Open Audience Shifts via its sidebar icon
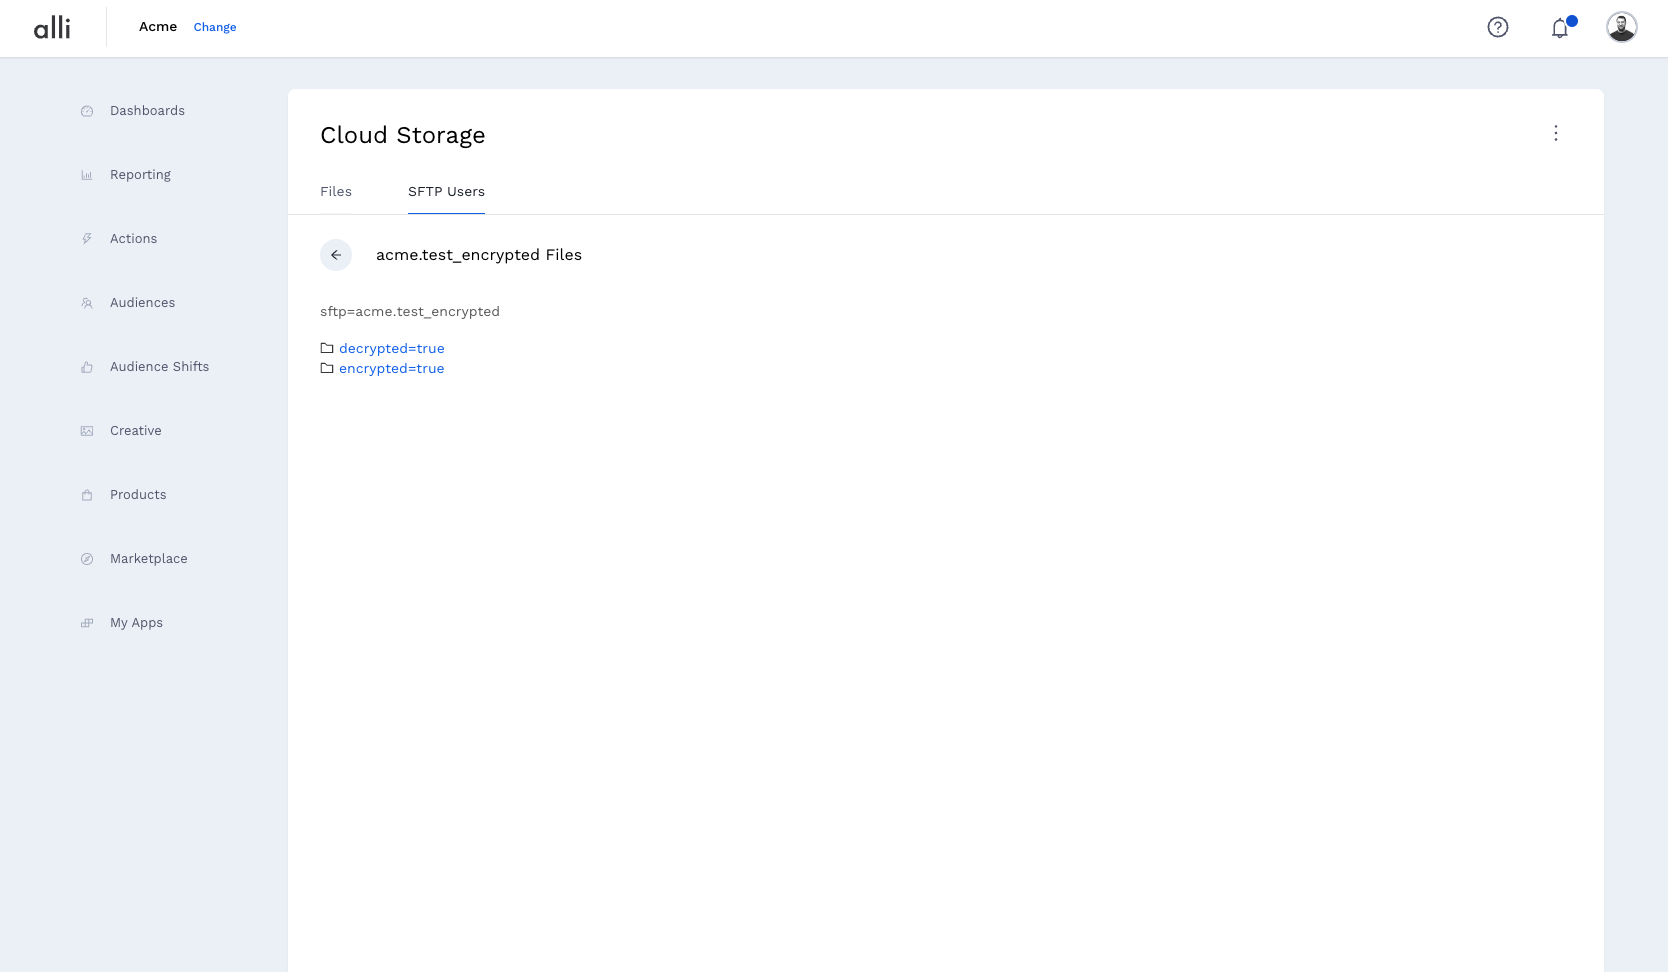The width and height of the screenshot is (1668, 972). [x=88, y=366]
